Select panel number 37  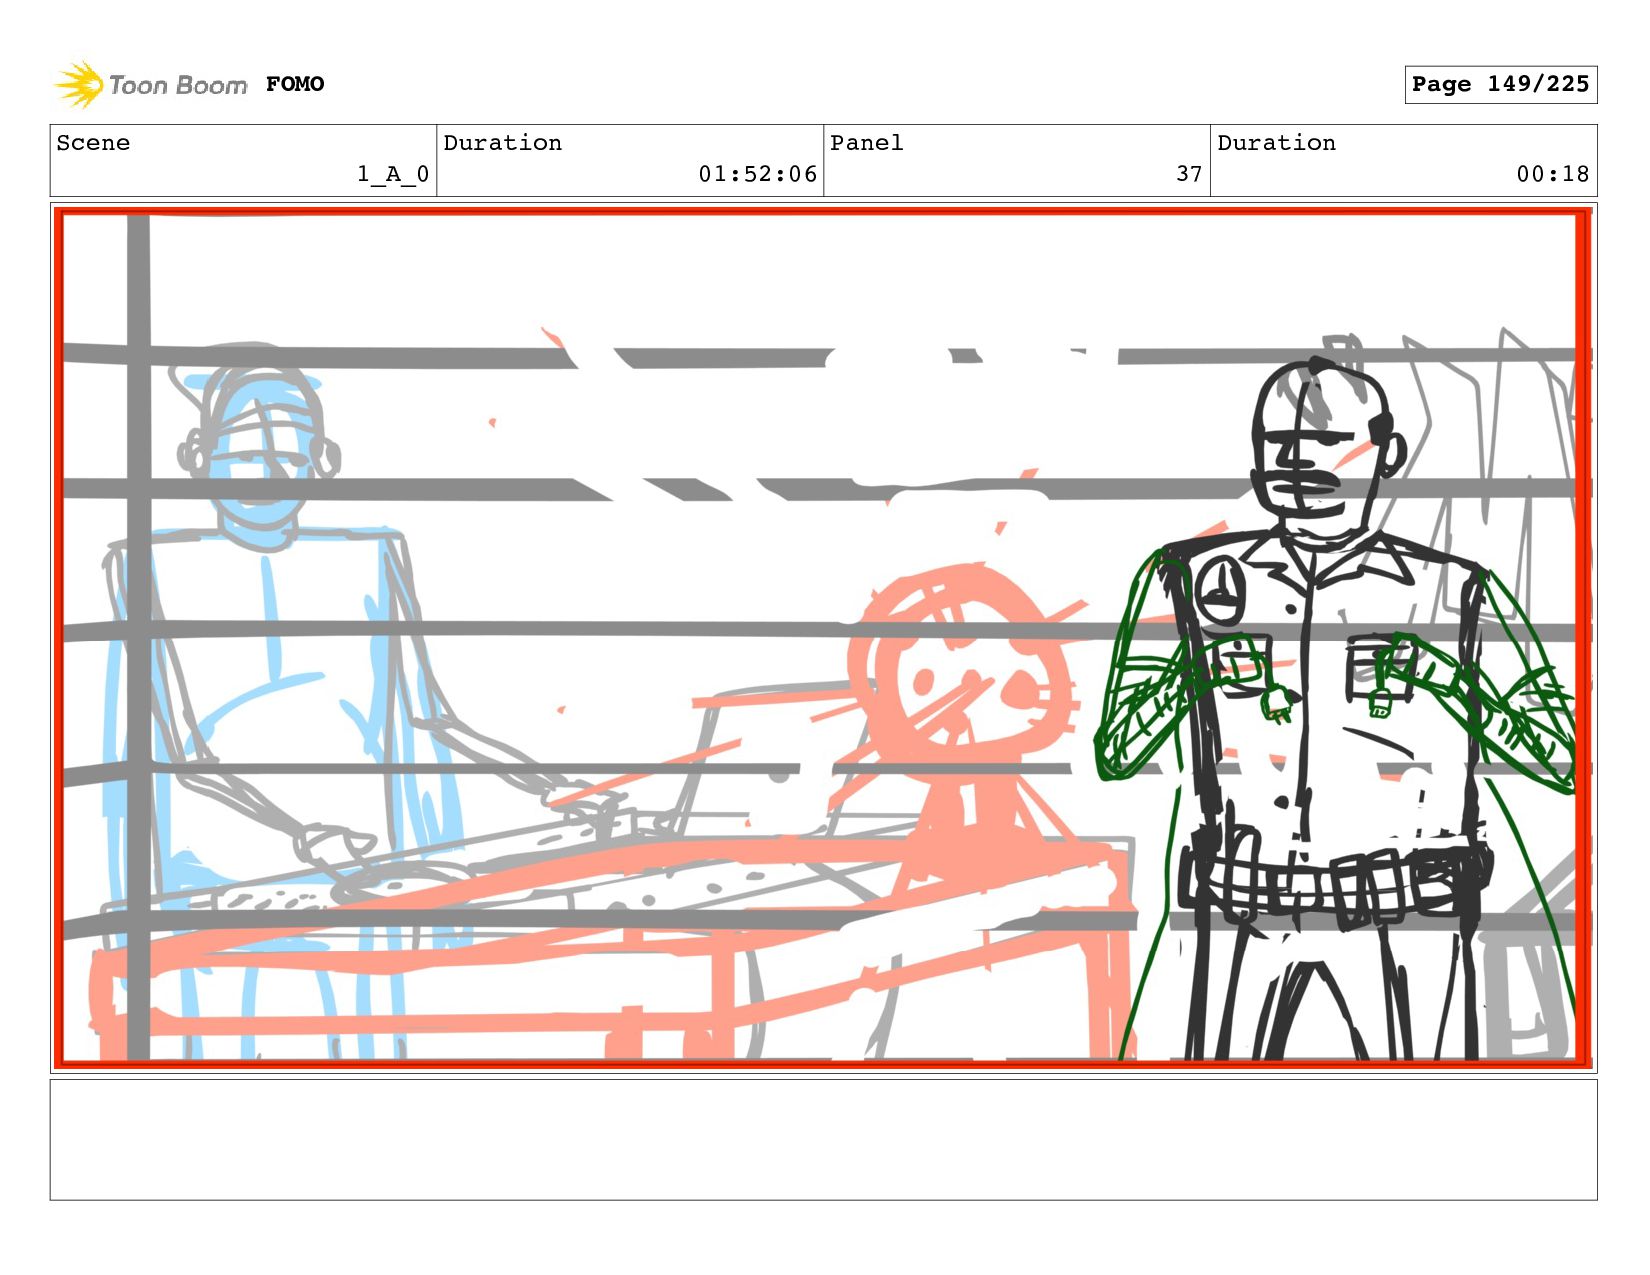tap(1189, 174)
